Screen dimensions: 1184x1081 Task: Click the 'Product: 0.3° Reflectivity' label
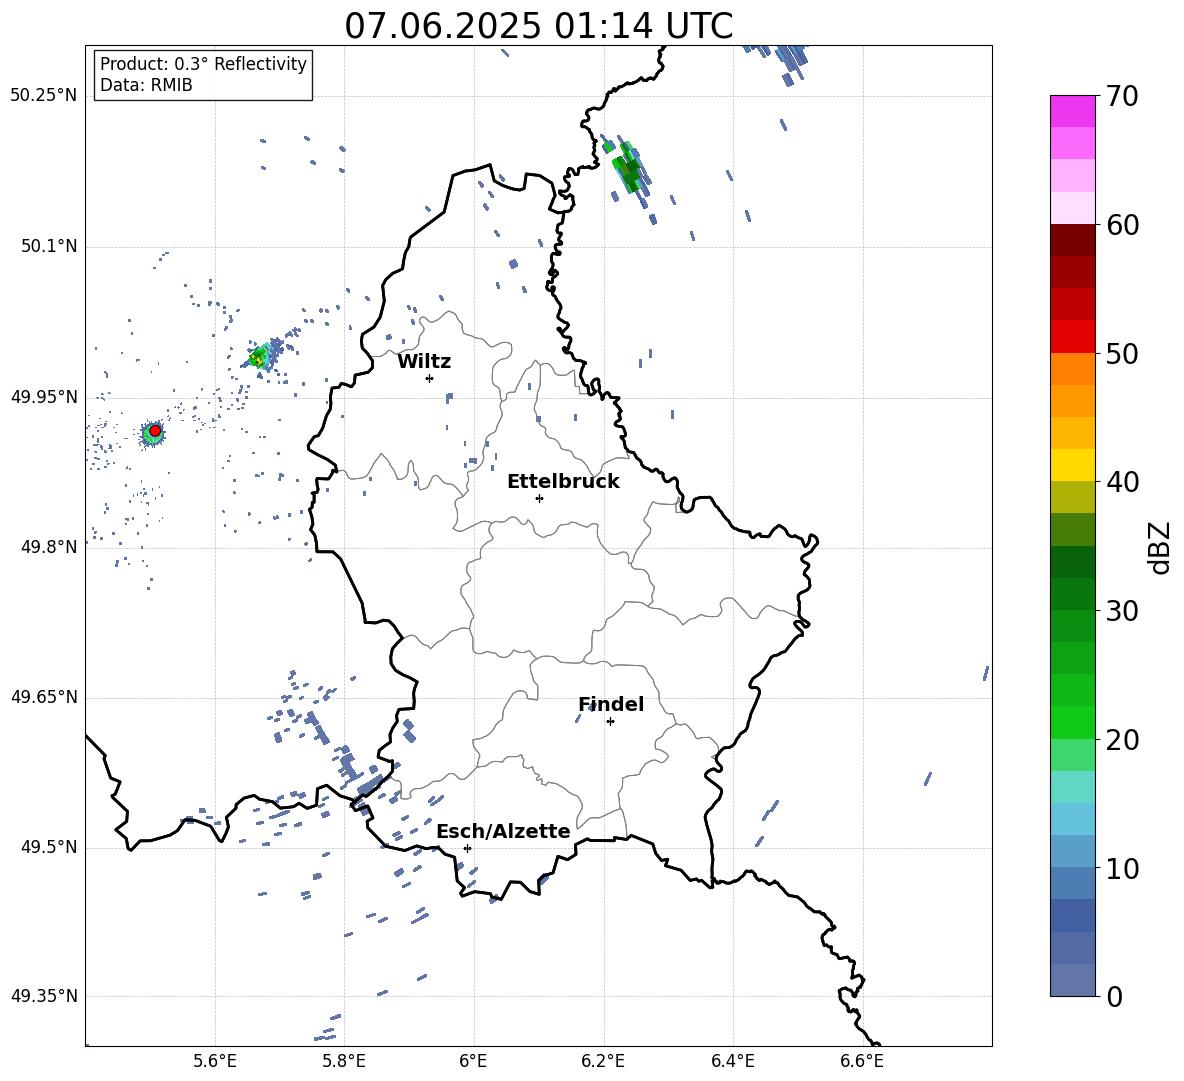pyautogui.click(x=203, y=64)
